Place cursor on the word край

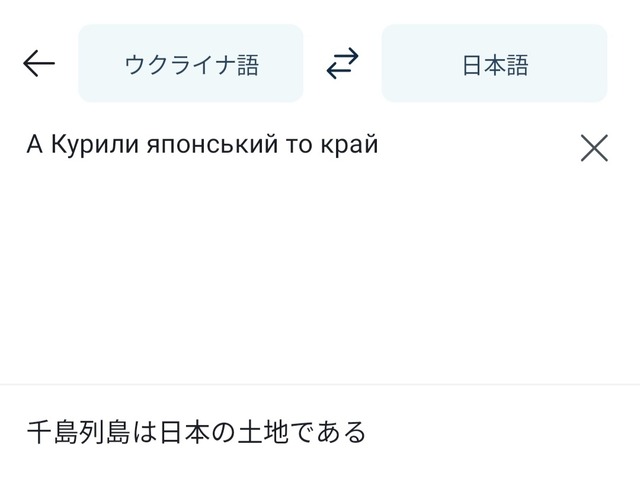click(x=349, y=144)
